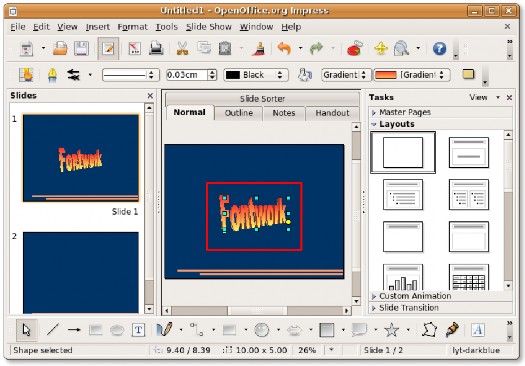
Task: Select the Line drawing tool
Action: pyautogui.click(x=53, y=330)
